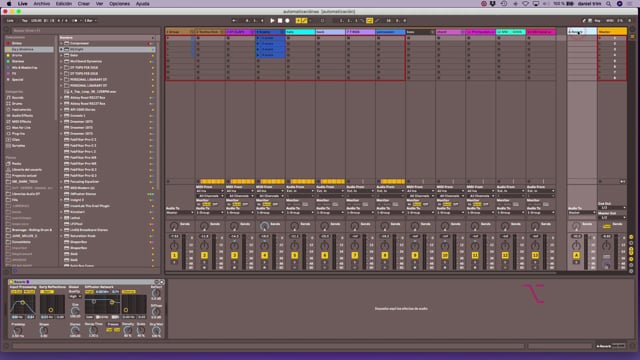Open track 2 All Channels dropdown

click(210, 196)
